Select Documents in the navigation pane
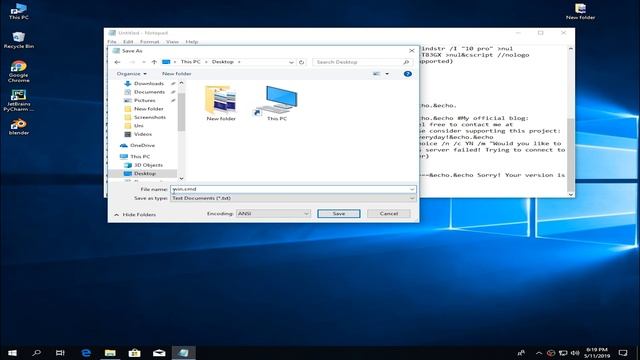640x360 pixels. pyautogui.click(x=149, y=92)
